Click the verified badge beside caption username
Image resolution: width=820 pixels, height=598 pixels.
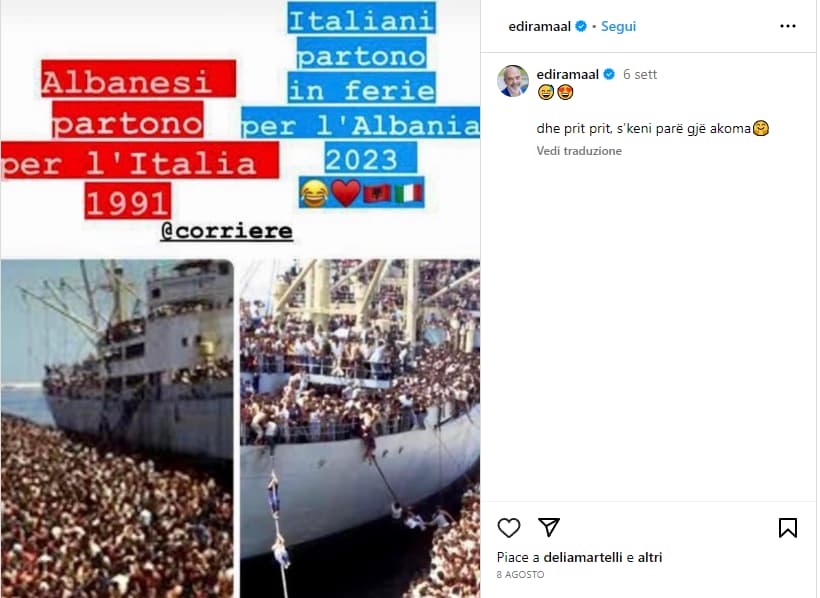point(609,74)
